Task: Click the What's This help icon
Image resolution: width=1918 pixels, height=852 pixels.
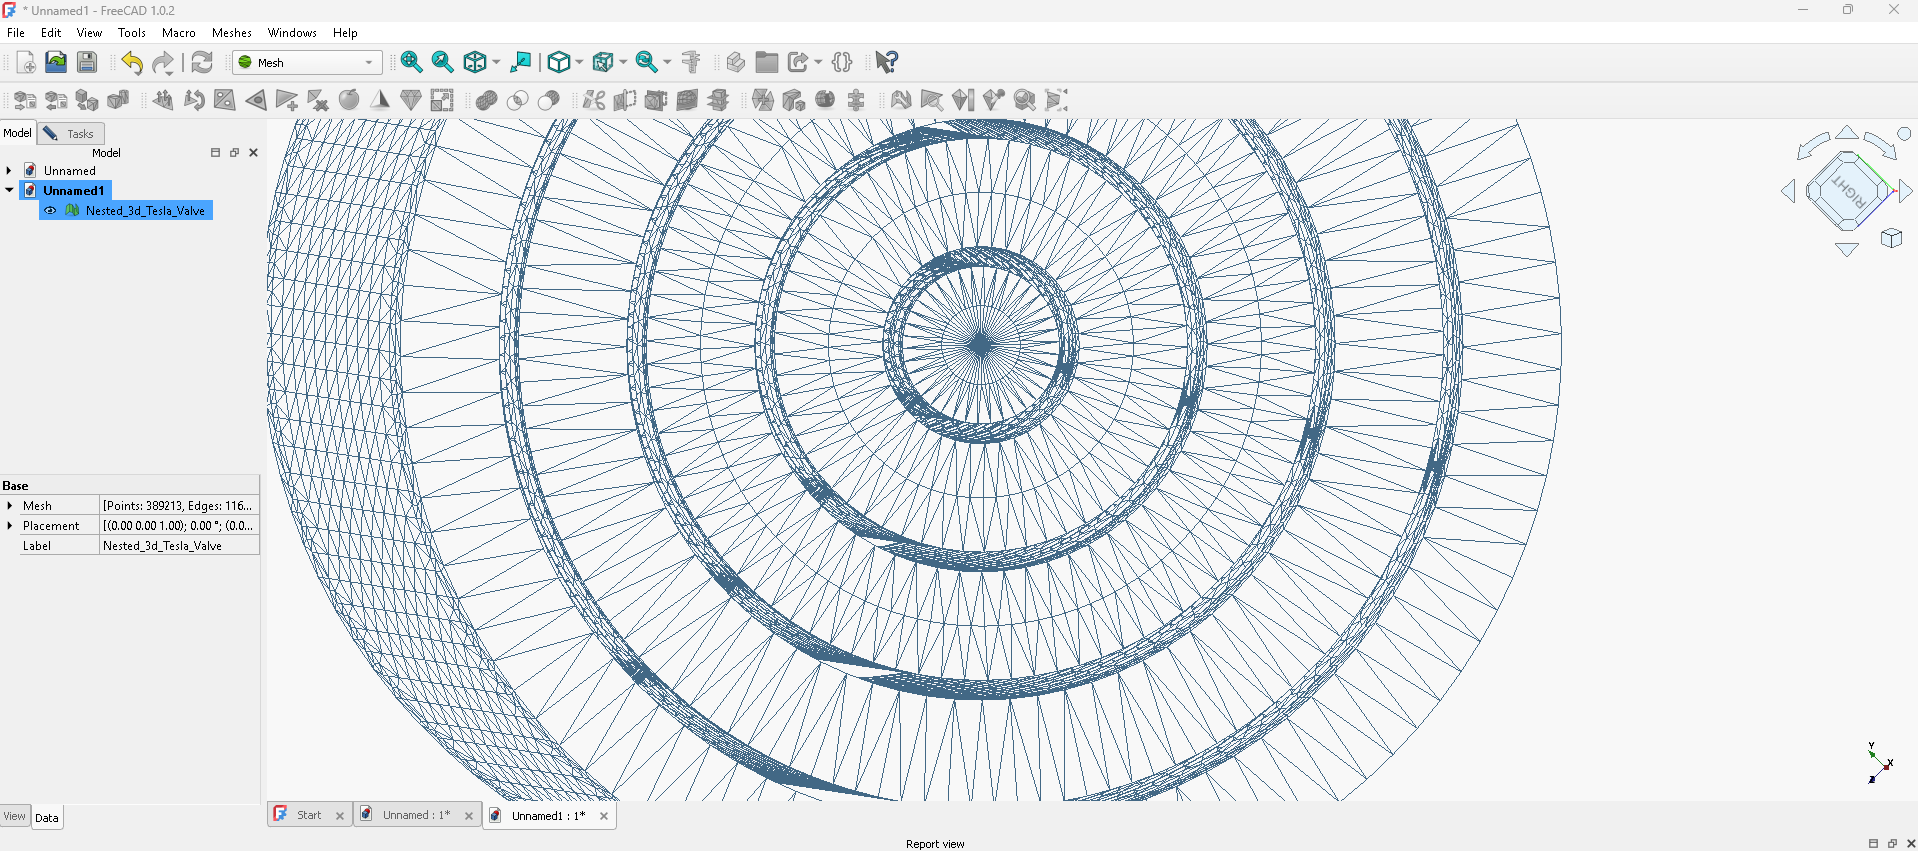Action: (x=886, y=62)
